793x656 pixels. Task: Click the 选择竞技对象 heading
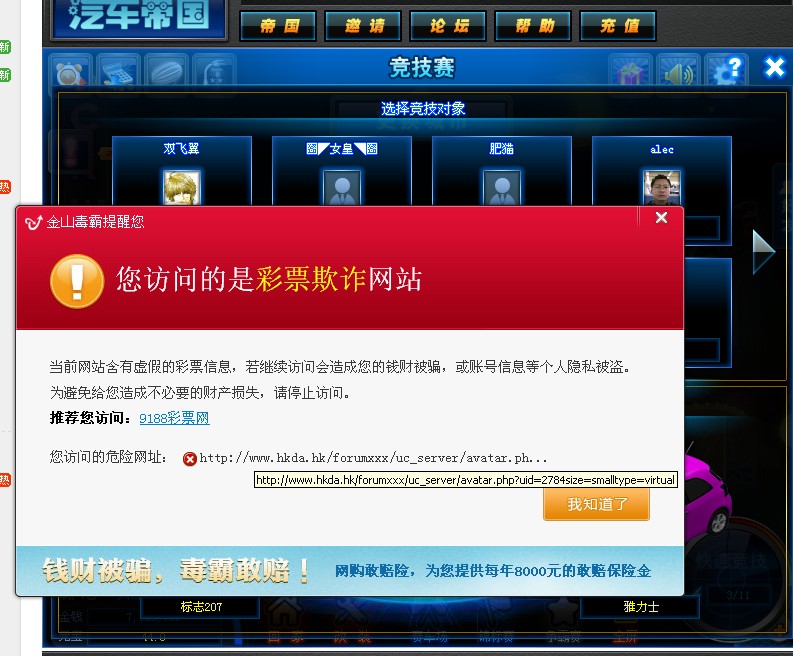(423, 108)
